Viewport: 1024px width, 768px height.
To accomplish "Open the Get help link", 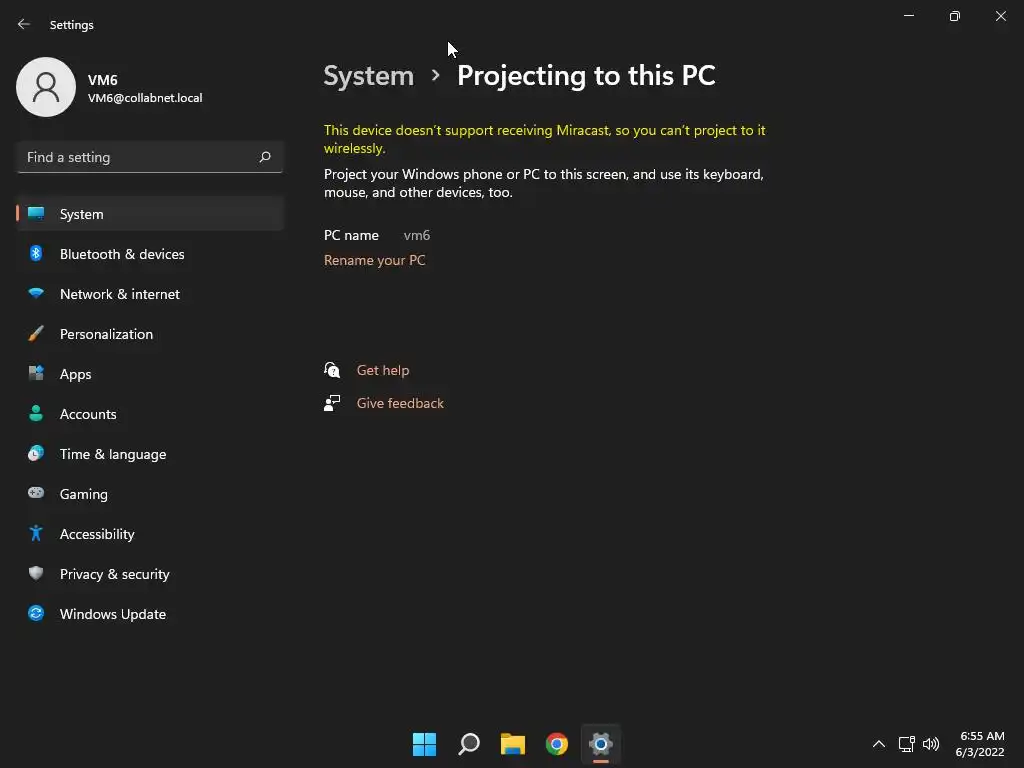I will 383,370.
